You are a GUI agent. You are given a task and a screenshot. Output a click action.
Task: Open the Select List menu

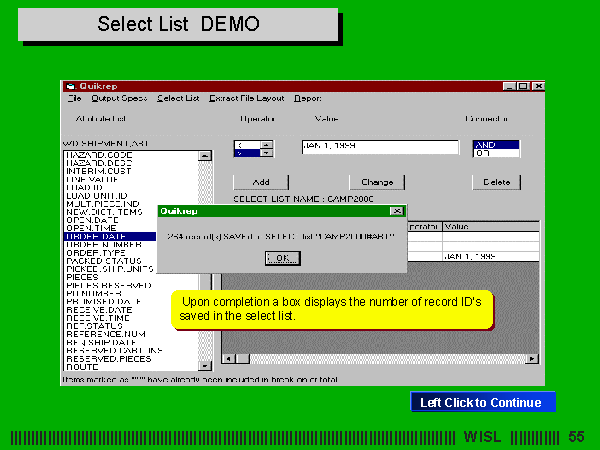coord(178,98)
